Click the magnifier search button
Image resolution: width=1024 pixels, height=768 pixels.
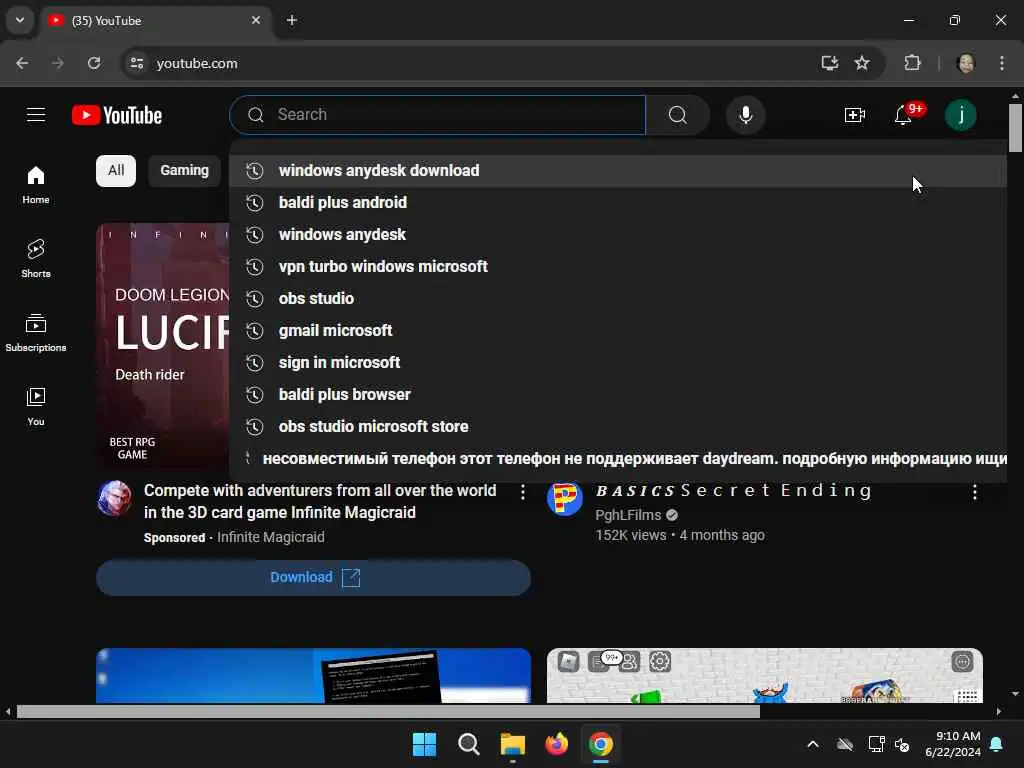tap(678, 115)
